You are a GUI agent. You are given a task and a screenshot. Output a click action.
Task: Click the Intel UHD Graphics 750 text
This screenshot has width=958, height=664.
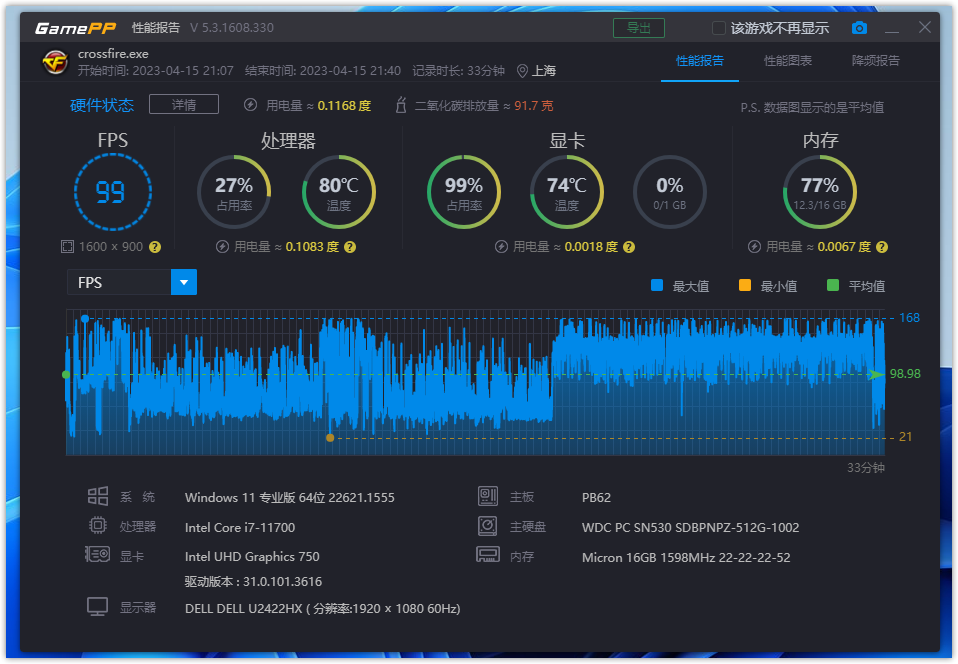pyautogui.click(x=252, y=556)
